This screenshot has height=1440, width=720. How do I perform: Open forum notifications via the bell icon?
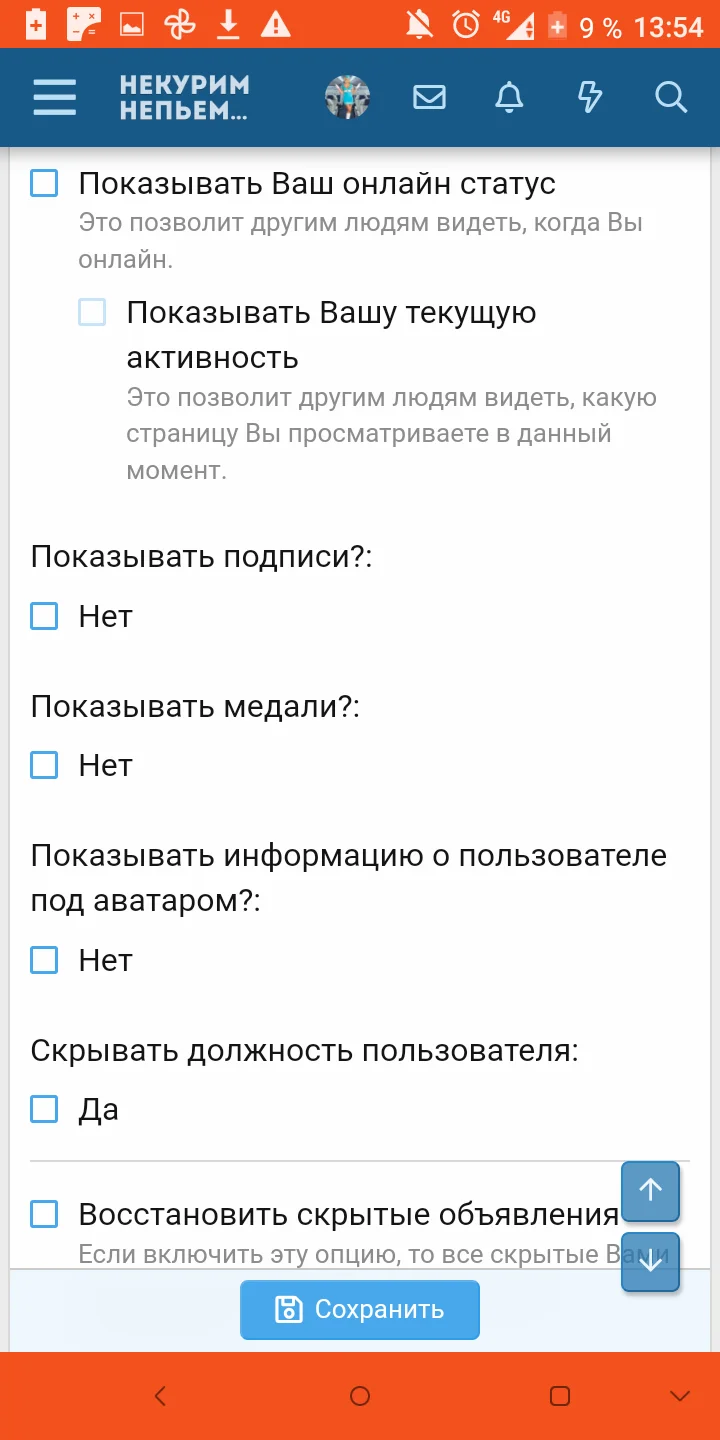(x=509, y=97)
